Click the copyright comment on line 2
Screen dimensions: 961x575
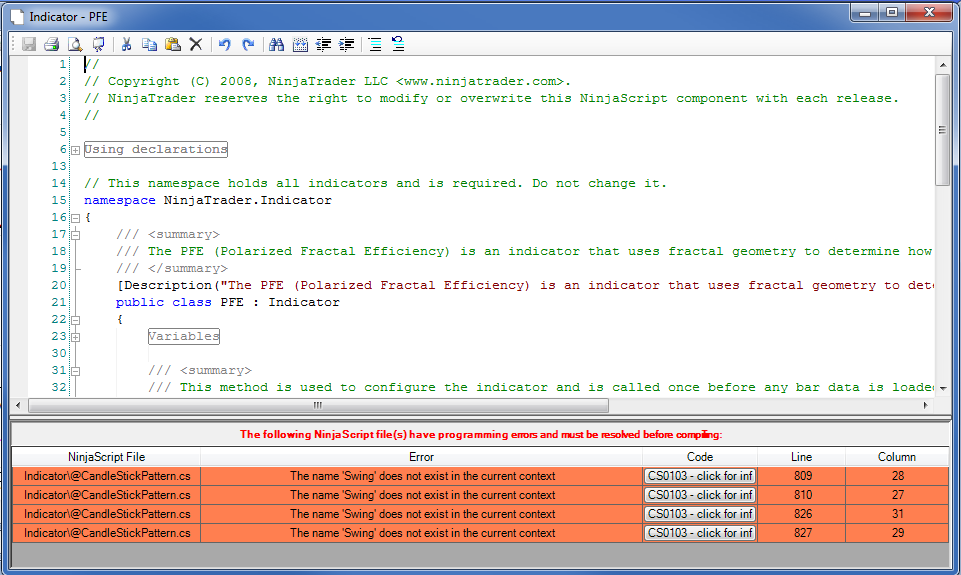[327, 82]
